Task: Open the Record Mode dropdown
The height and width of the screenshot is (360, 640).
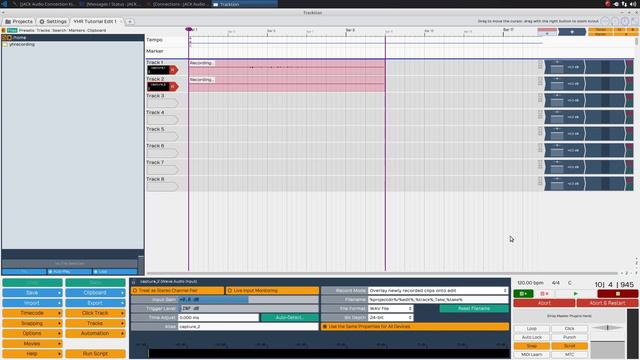Action: (x=438, y=291)
